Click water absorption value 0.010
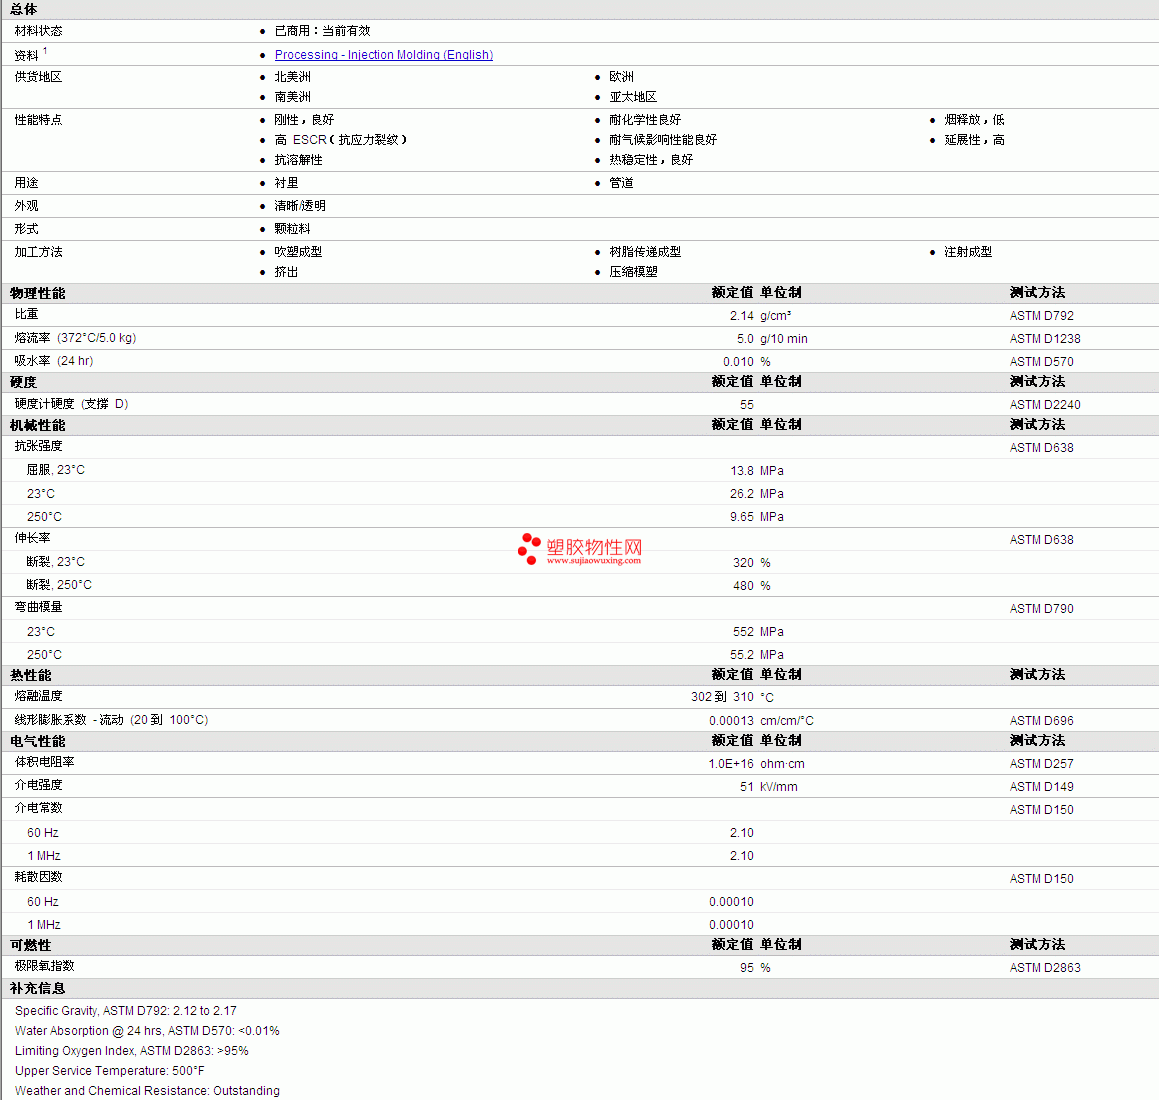 (738, 361)
